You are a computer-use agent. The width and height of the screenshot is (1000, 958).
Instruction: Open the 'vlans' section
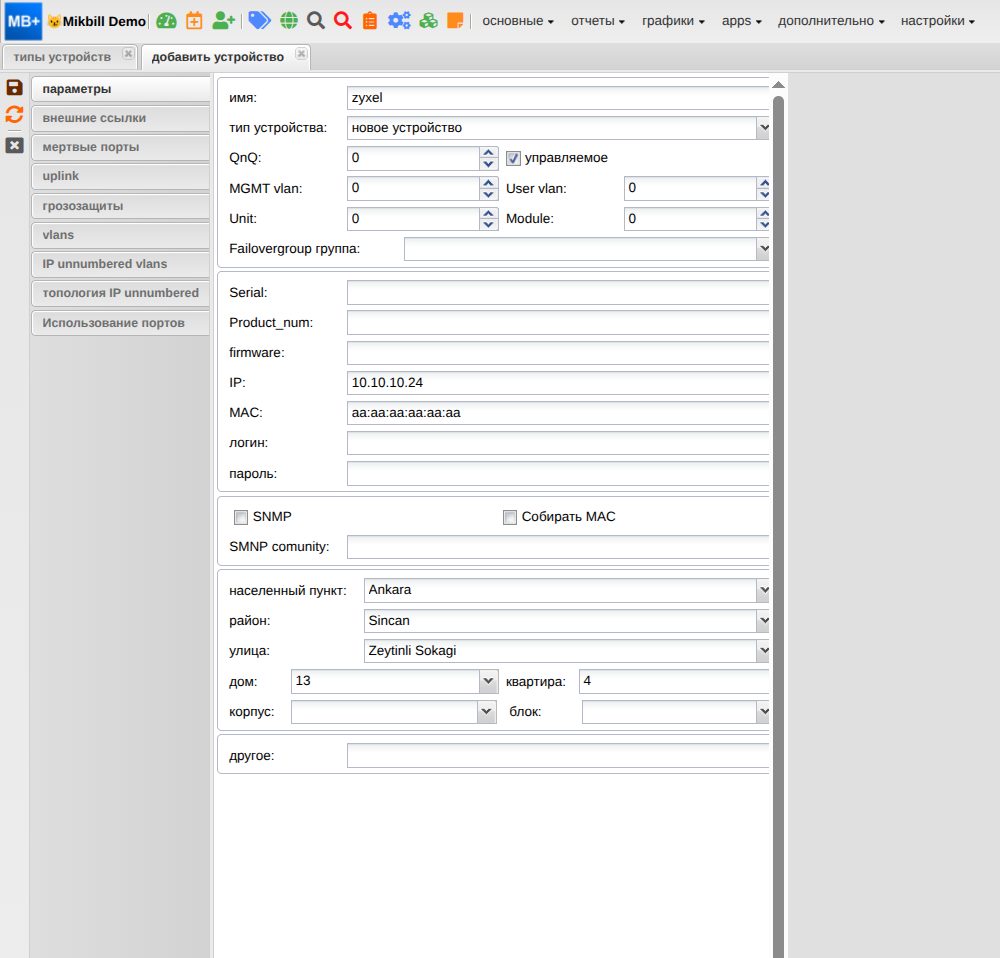[121, 235]
